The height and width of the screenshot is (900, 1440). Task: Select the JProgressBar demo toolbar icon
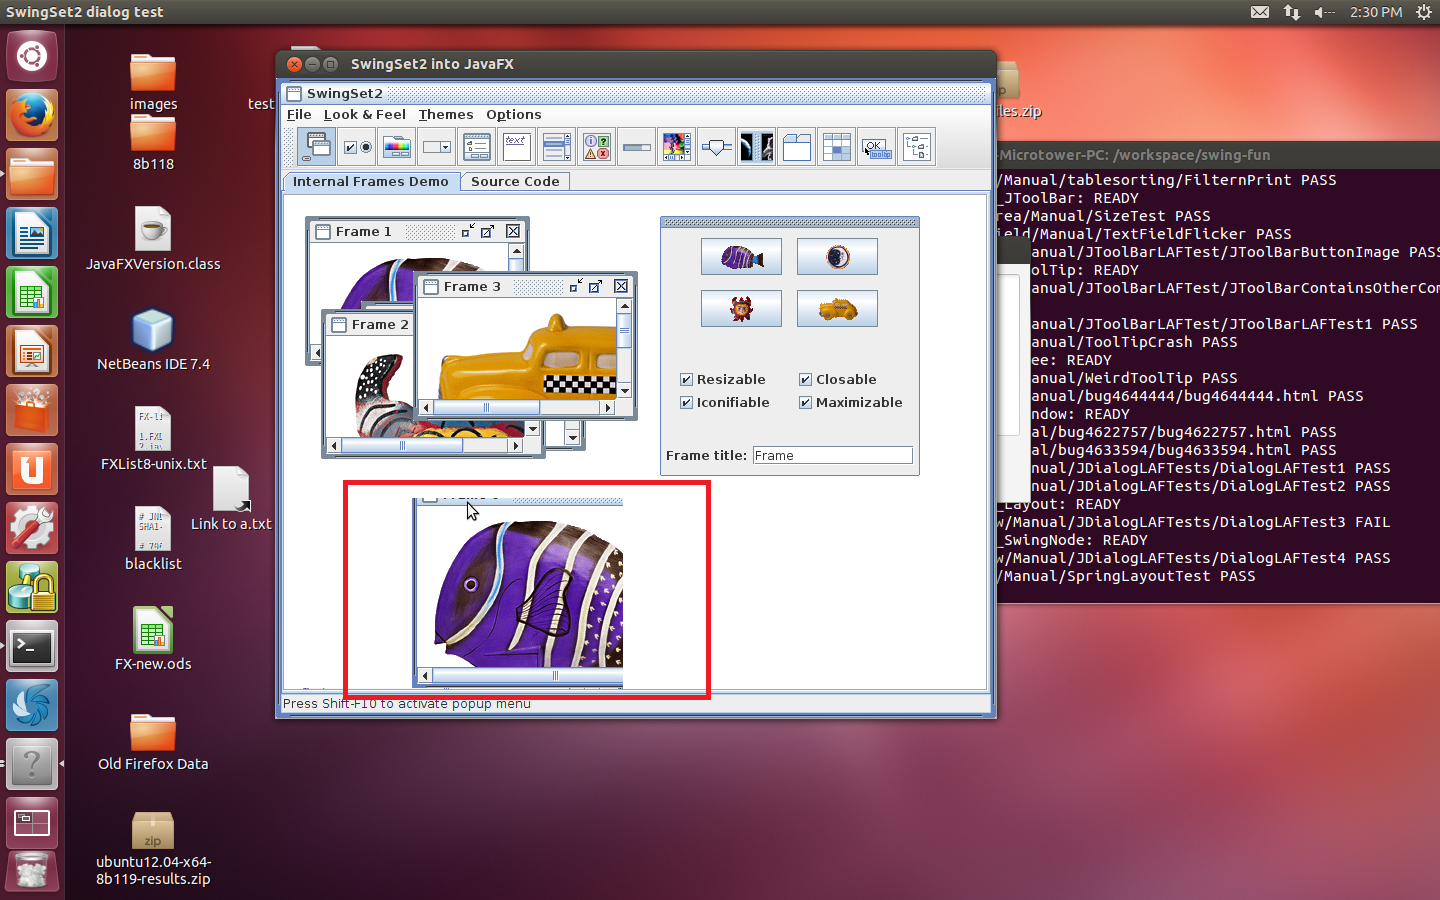[637, 148]
